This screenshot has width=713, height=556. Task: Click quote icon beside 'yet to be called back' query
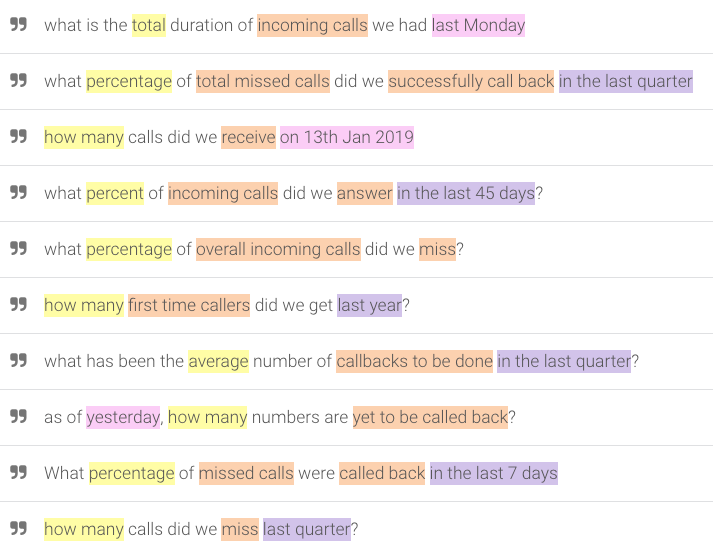point(19,416)
